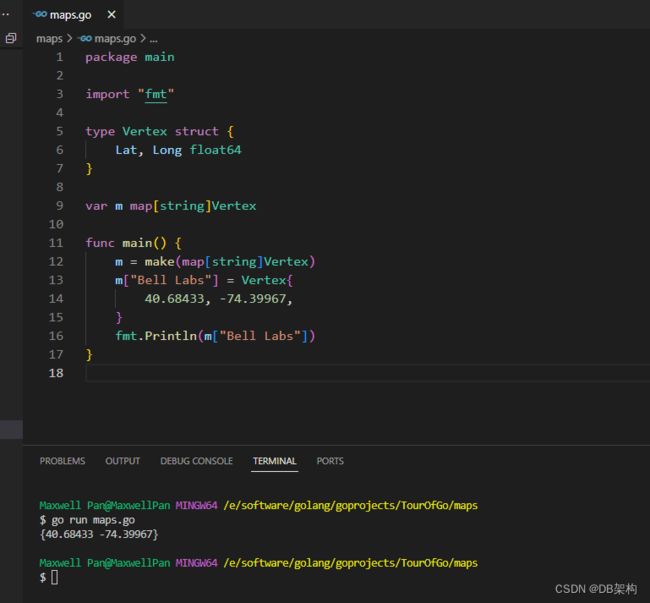This screenshot has height=603, width=650.
Task: Click the terminal prompt cursor box
Action: [55, 577]
